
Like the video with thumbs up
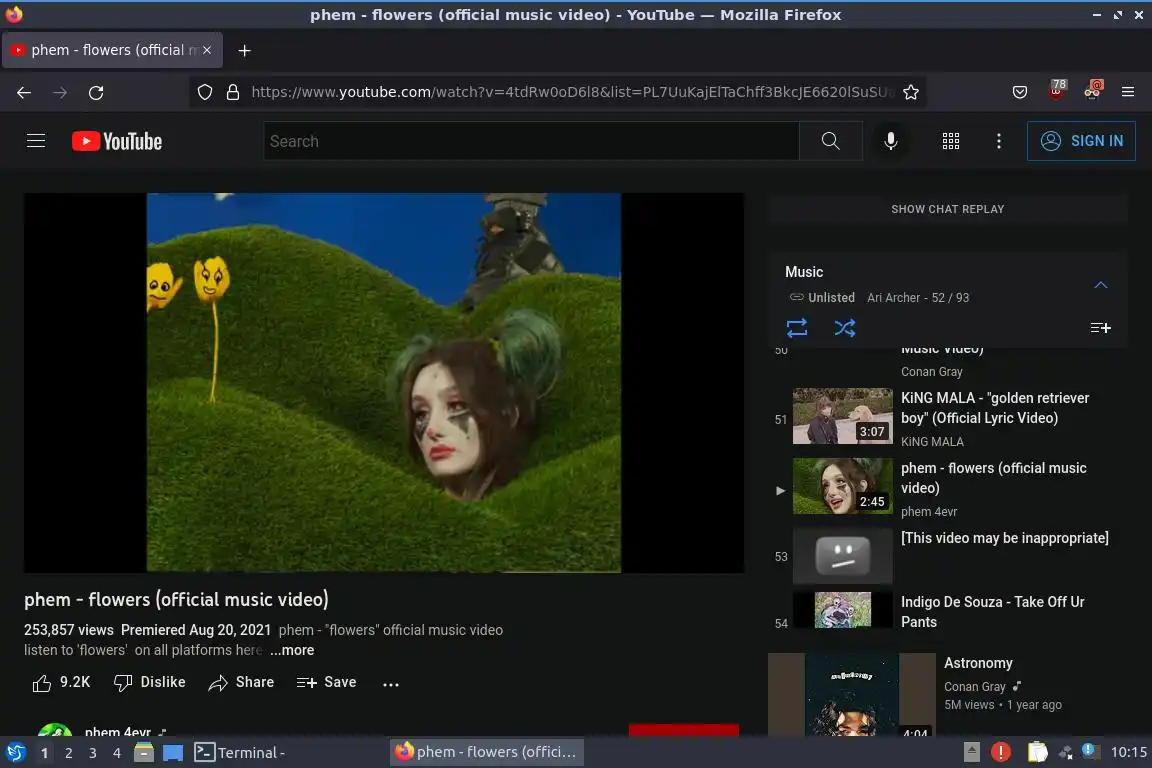coord(61,683)
